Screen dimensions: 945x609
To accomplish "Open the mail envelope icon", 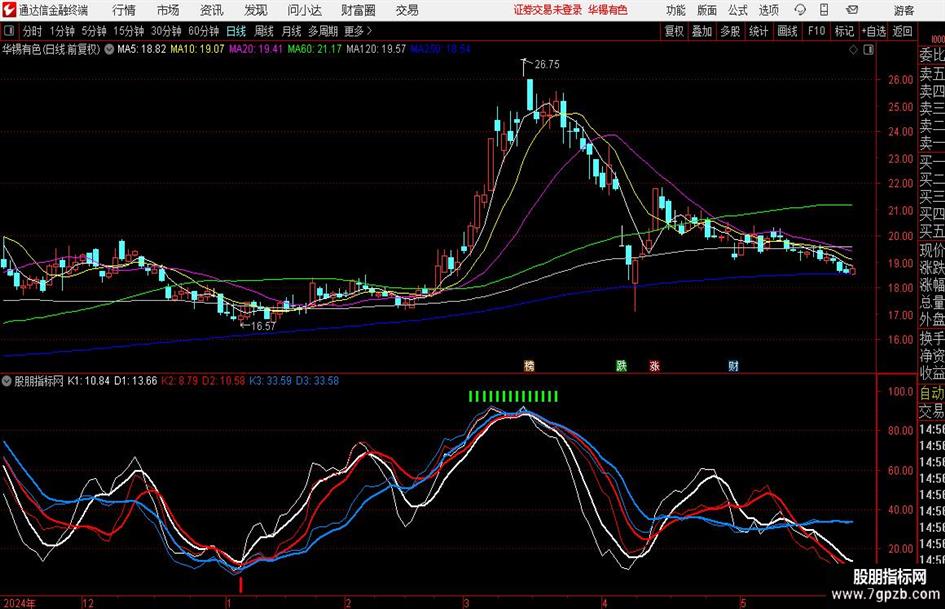I will click(x=852, y=10).
